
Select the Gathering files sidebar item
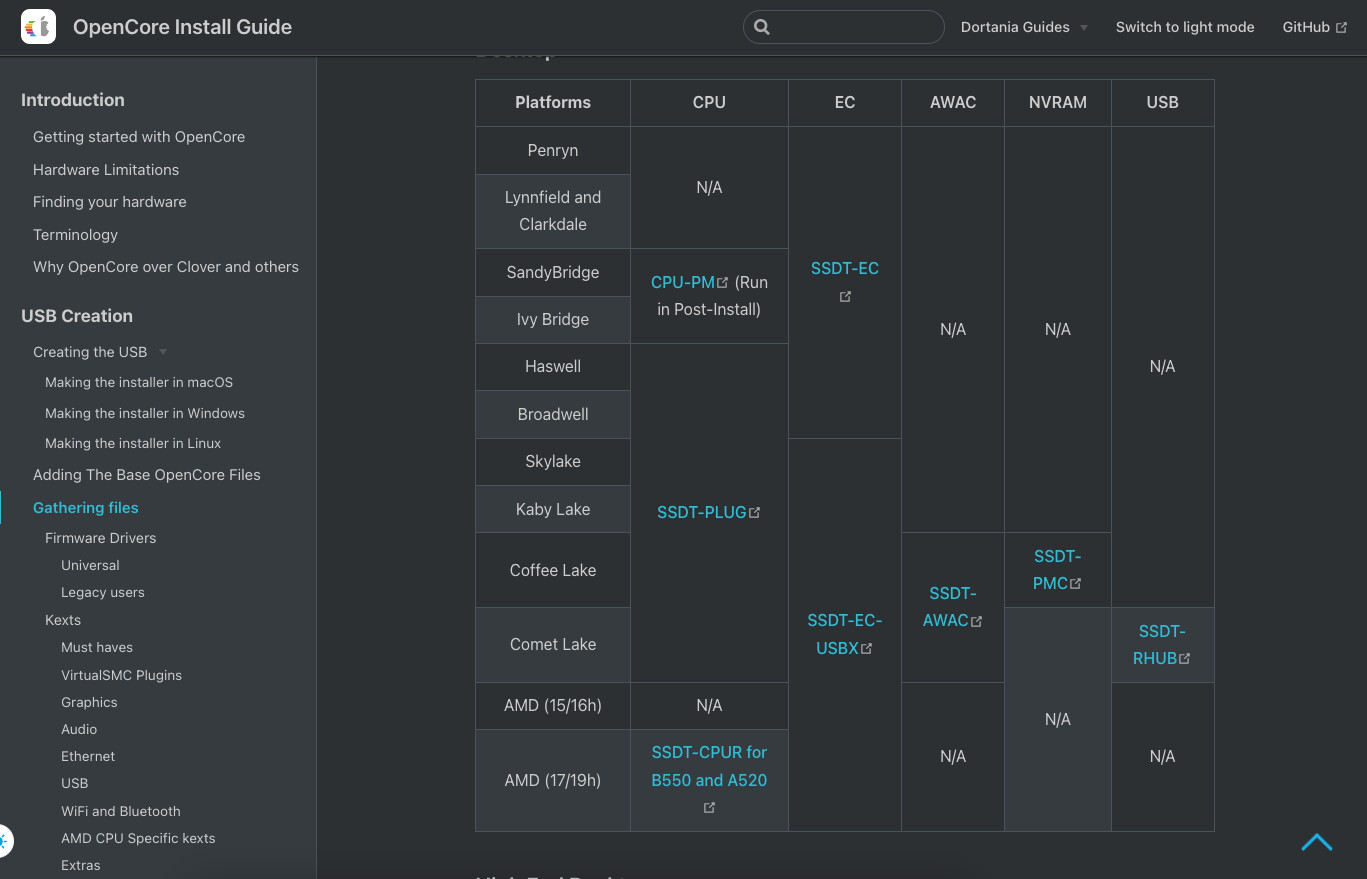[x=86, y=508]
